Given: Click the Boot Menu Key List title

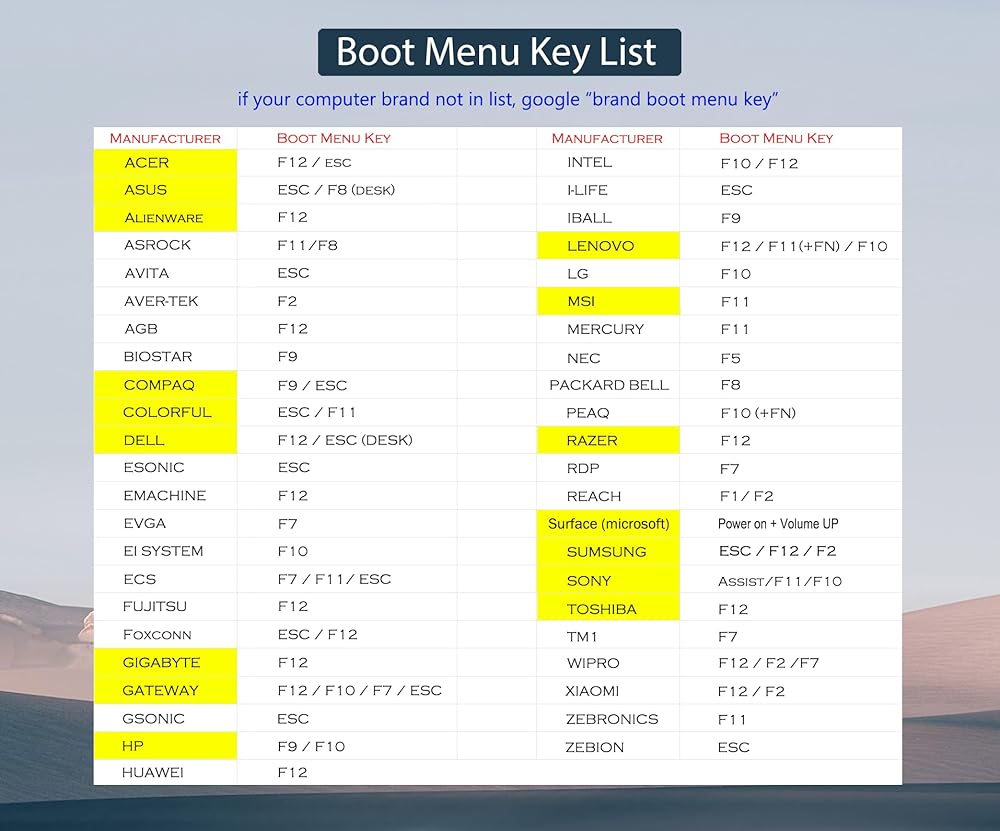Looking at the screenshot, I should (x=499, y=52).
